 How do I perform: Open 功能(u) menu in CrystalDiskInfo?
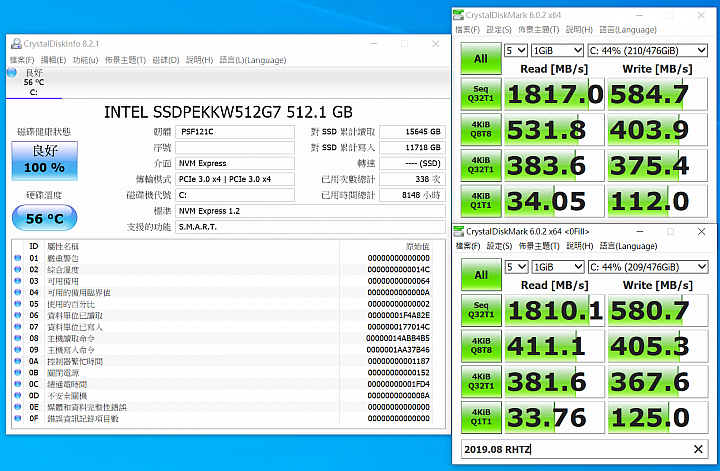point(85,60)
